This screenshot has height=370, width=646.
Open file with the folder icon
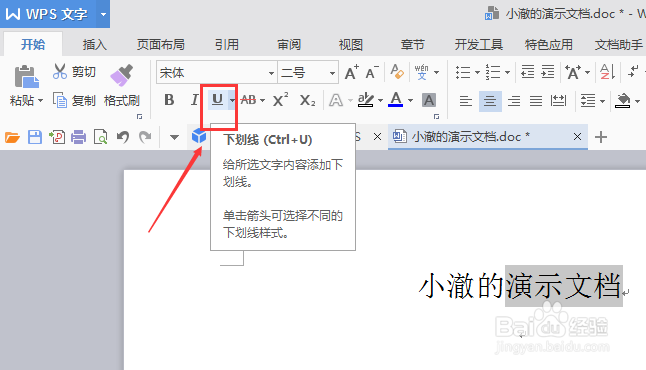point(12,137)
